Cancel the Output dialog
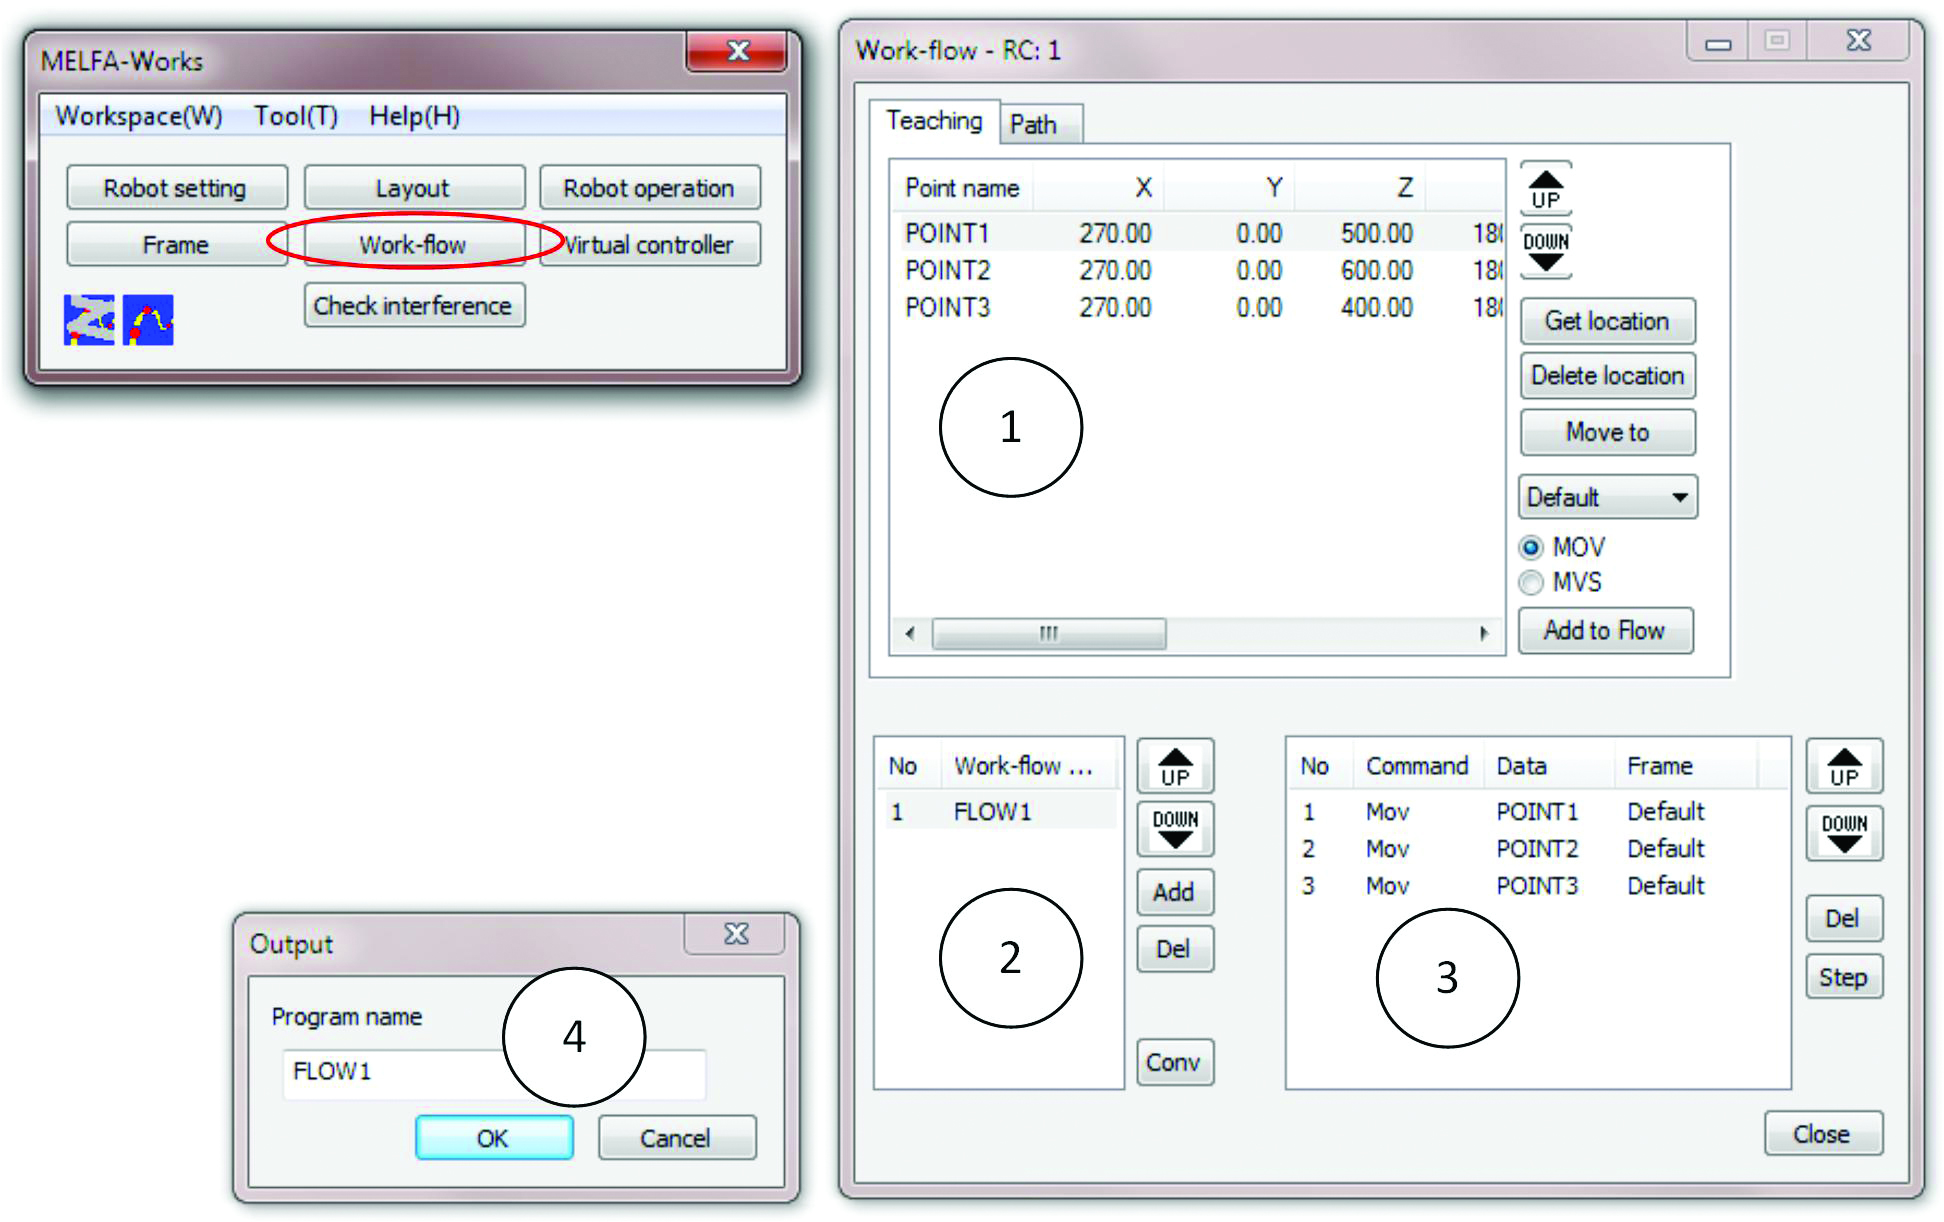The image size is (1944, 1222). pos(677,1138)
